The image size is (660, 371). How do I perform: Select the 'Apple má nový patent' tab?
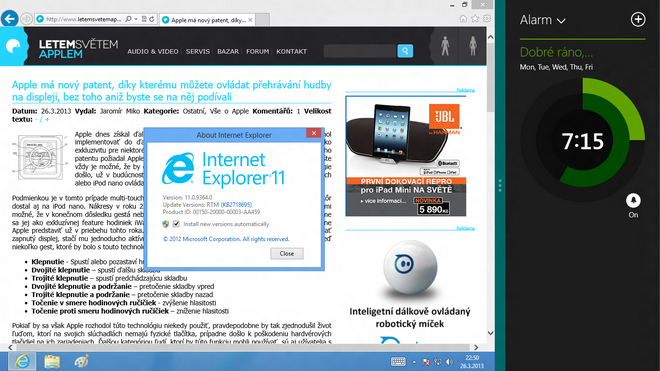coord(207,20)
